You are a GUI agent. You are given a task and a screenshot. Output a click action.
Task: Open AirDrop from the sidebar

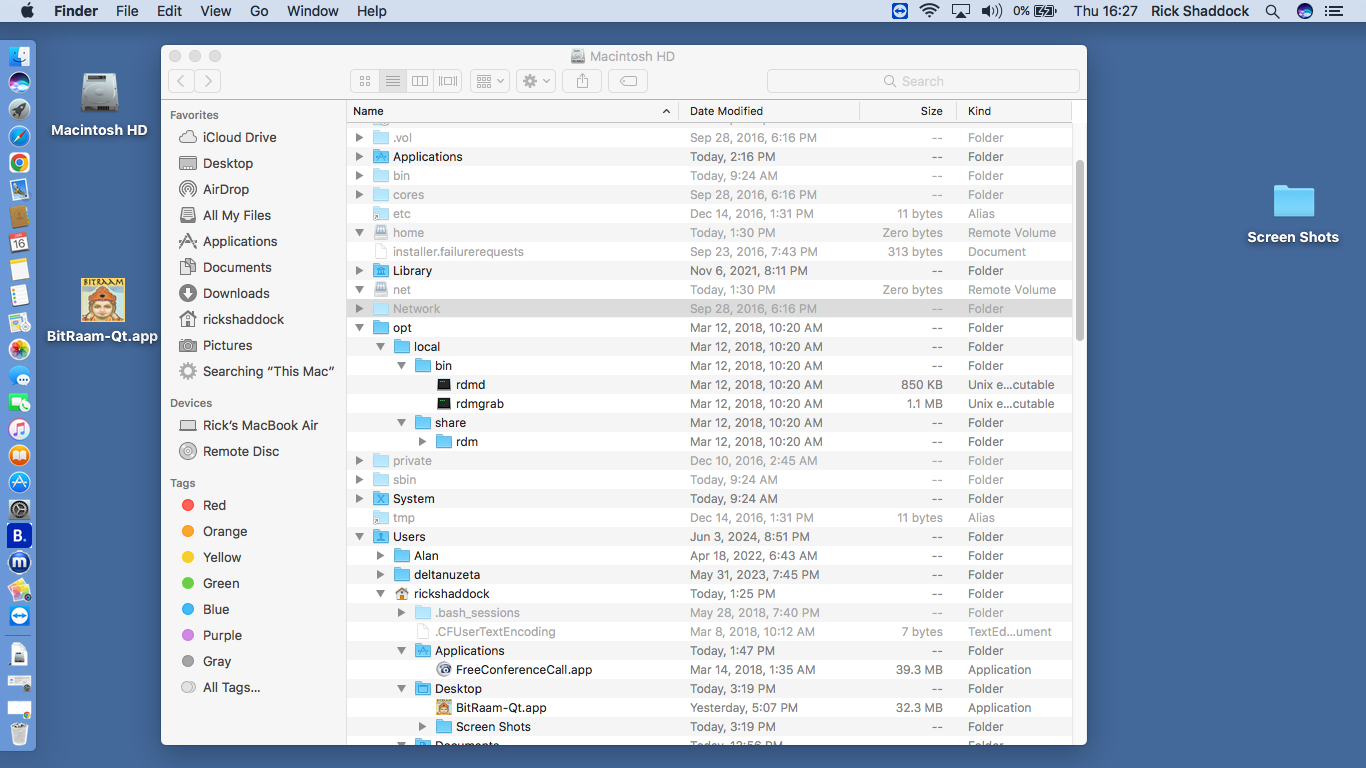tap(225, 189)
